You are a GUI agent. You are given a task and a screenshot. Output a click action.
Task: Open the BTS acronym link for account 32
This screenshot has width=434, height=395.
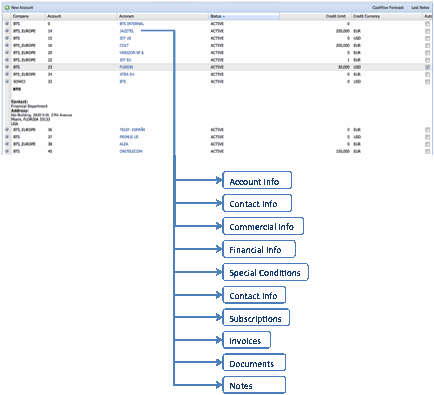[123, 82]
